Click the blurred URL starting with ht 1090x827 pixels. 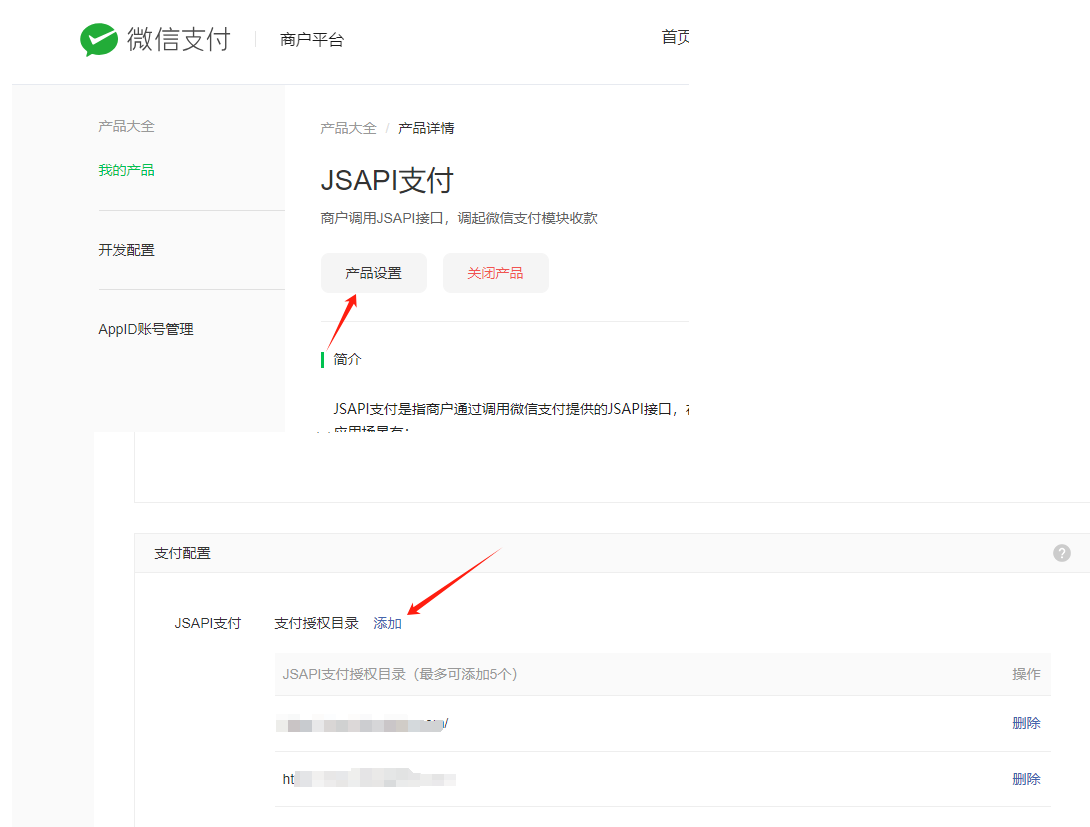pyautogui.click(x=368, y=778)
